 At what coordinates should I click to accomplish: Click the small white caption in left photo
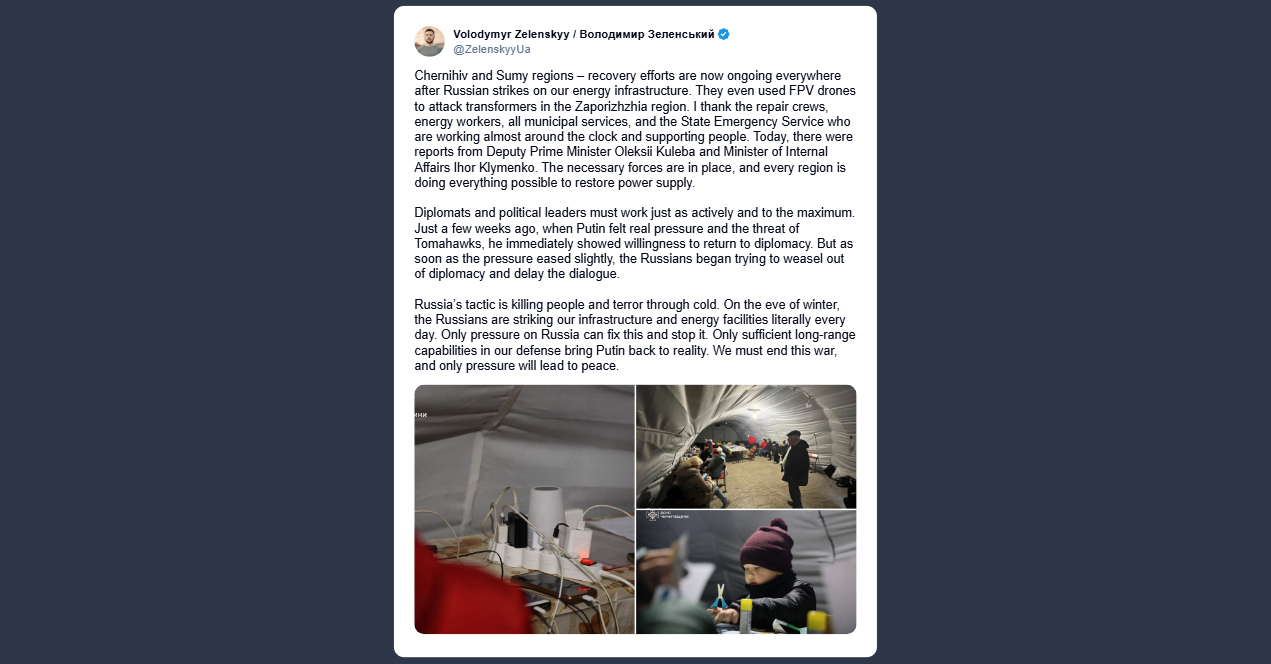(x=421, y=415)
